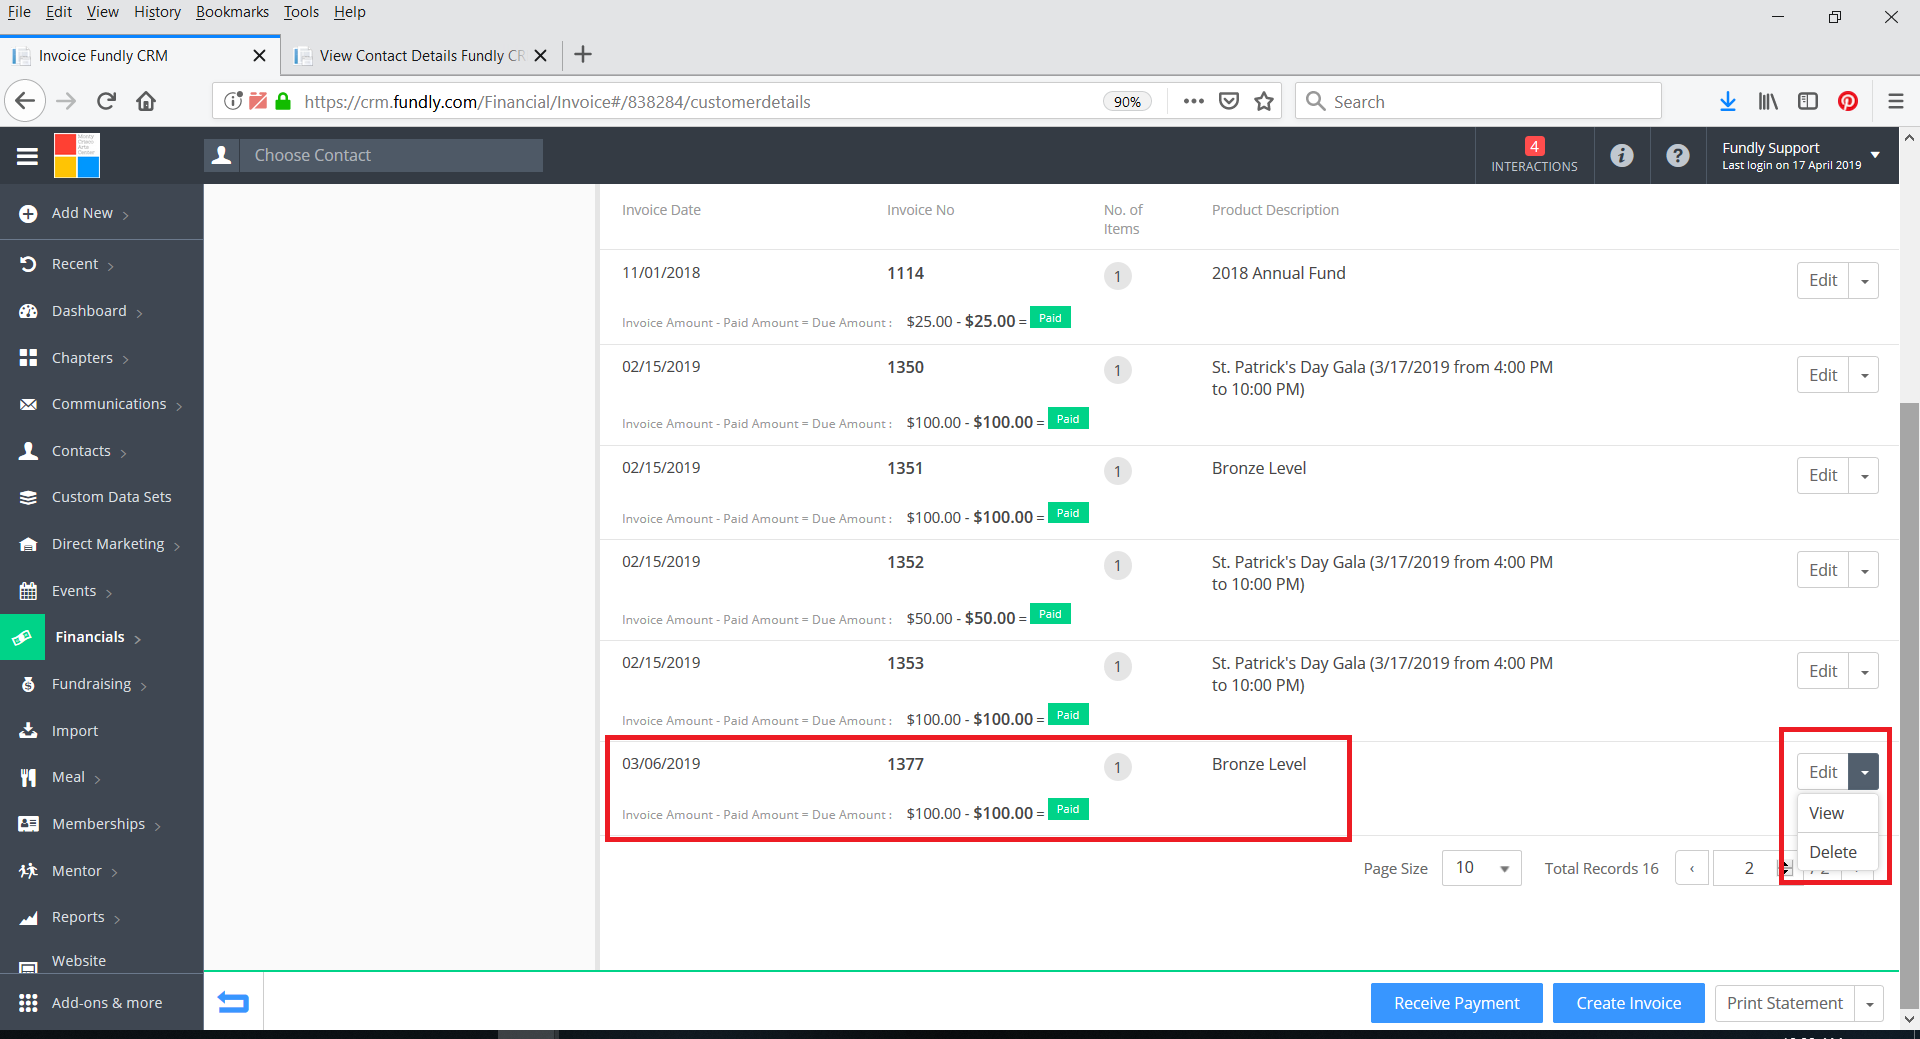Click Create Invoice button

1628,1003
